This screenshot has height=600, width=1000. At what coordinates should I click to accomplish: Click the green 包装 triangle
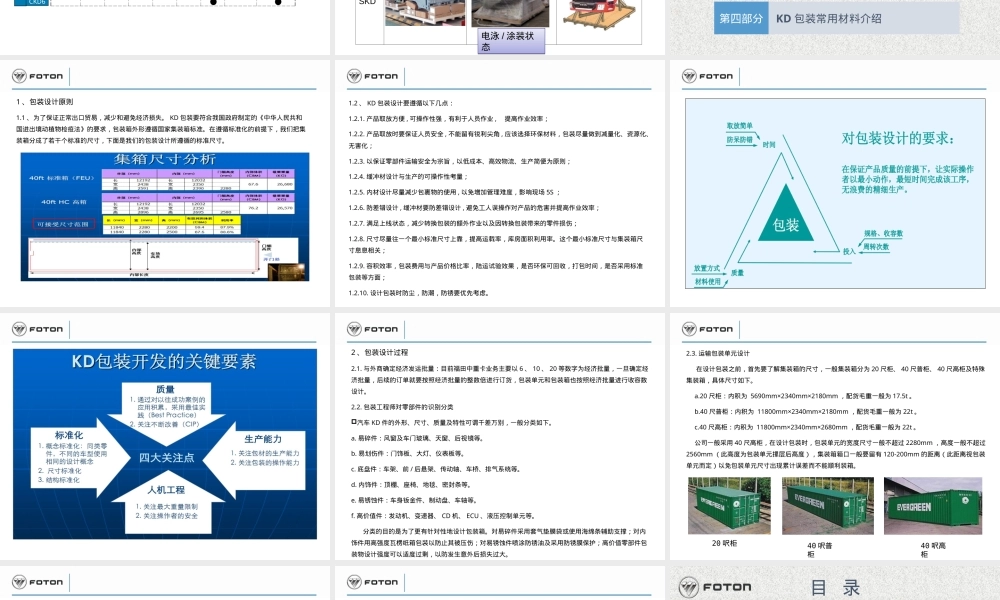coord(786,216)
